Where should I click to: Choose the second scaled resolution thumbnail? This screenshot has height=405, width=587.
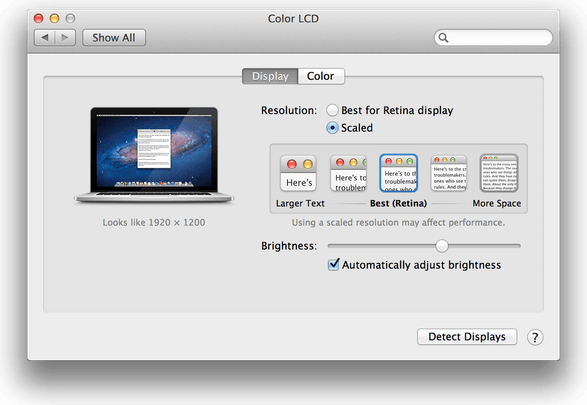tap(349, 173)
